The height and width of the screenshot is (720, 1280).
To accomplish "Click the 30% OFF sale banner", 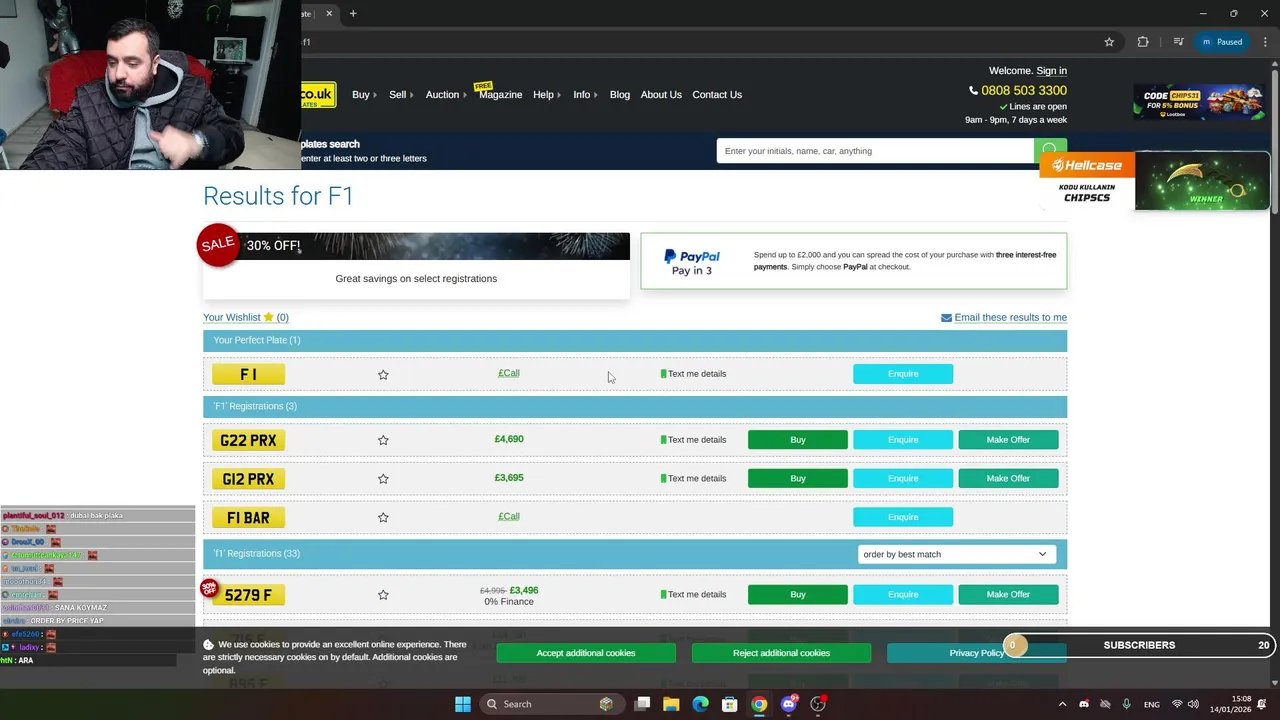I will click(416, 265).
